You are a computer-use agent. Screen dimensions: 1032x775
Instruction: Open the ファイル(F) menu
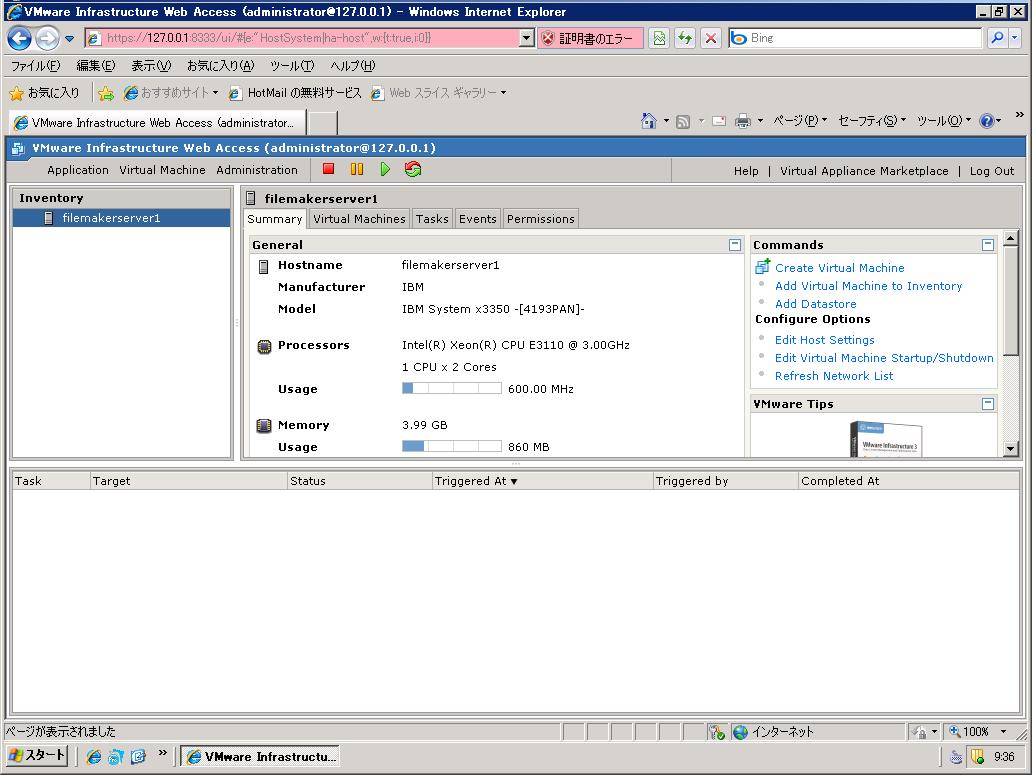(36, 66)
